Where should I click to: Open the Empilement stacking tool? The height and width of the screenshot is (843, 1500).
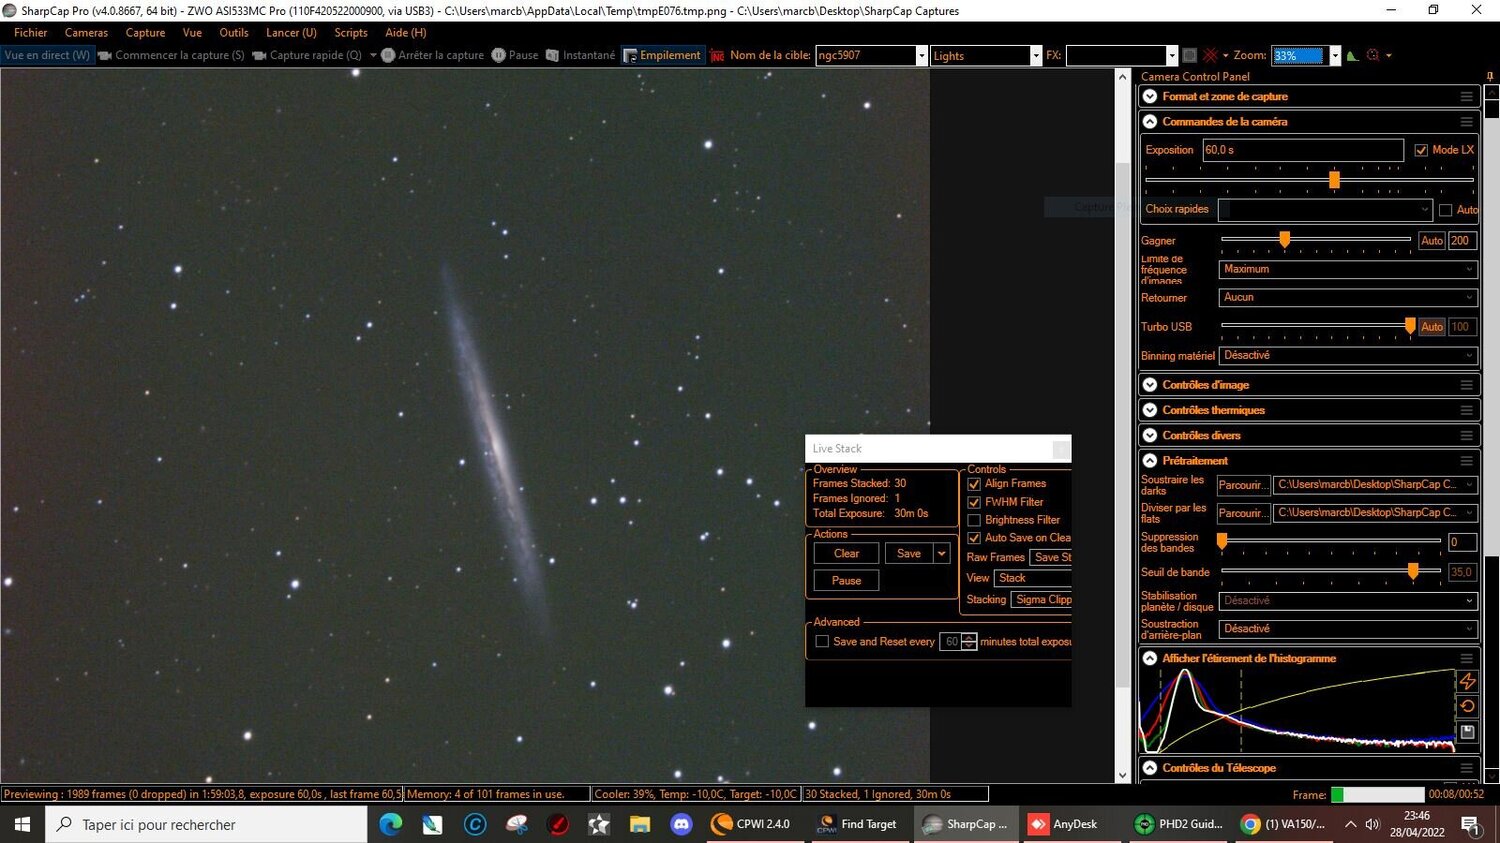663,55
